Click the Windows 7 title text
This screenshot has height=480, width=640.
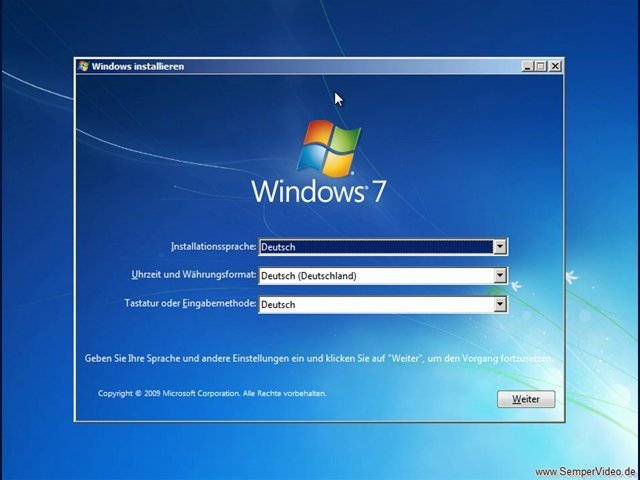[318, 191]
